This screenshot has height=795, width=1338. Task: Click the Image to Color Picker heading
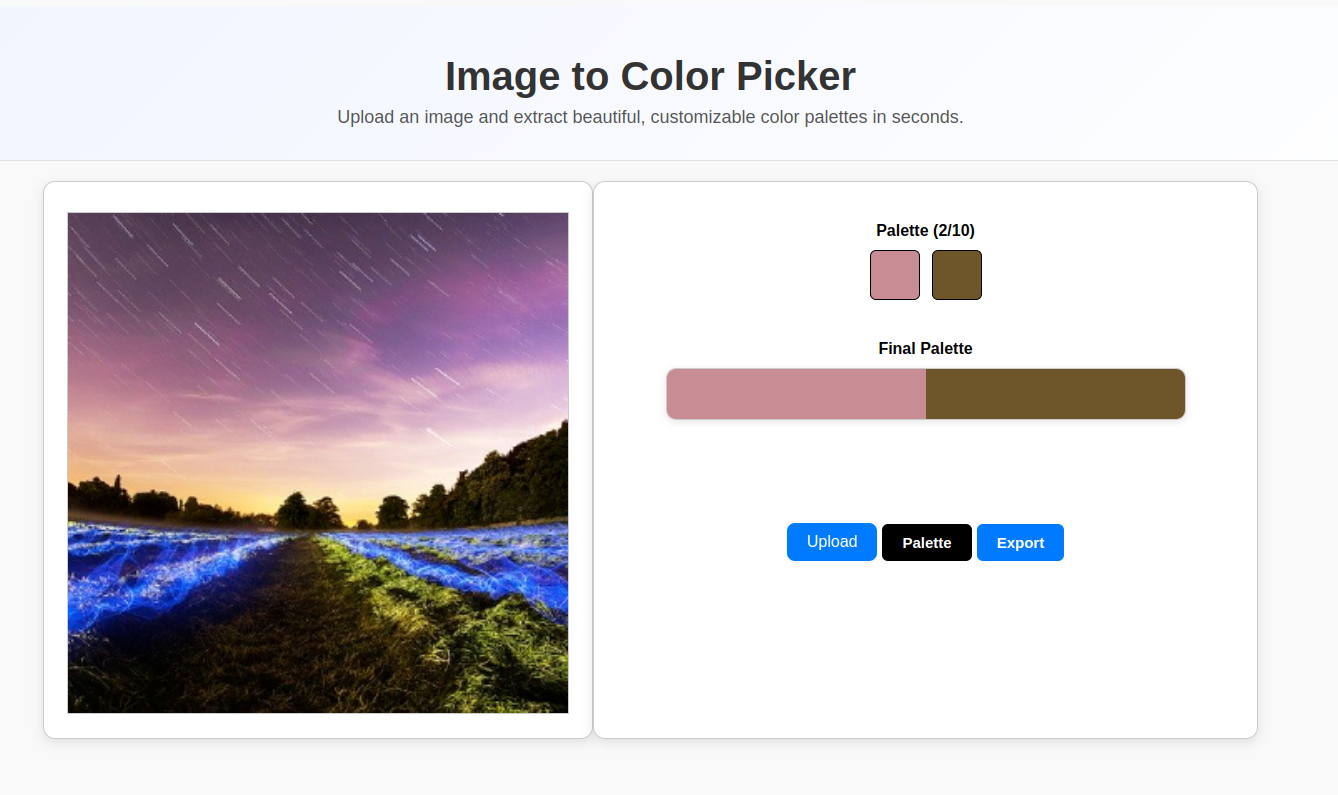(x=650, y=76)
